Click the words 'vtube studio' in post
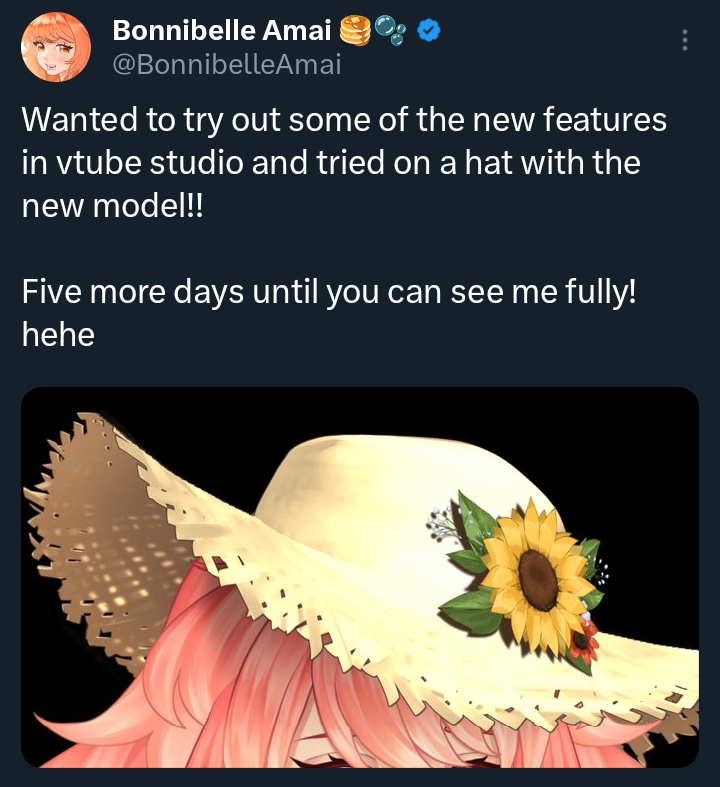Viewport: 720px width, 787px height. 150,163
